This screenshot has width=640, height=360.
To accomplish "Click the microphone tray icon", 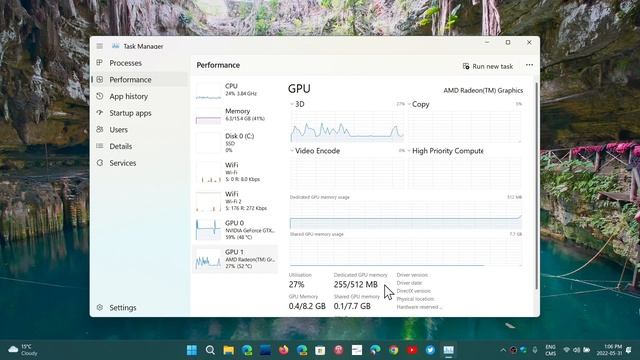I will point(535,350).
